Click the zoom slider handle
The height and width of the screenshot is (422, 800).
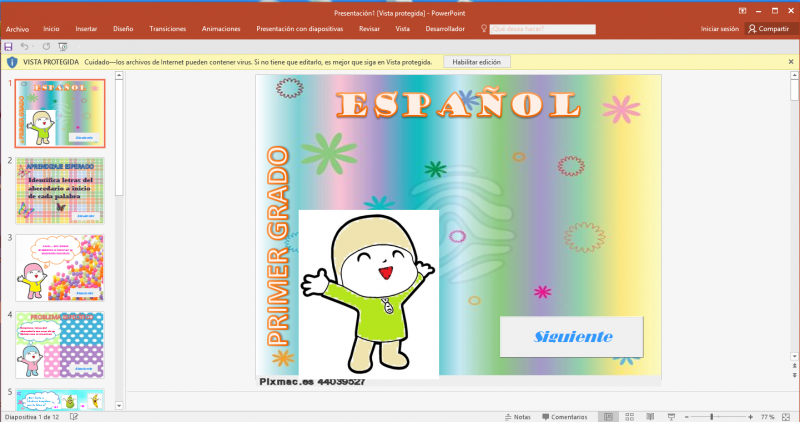pos(712,417)
